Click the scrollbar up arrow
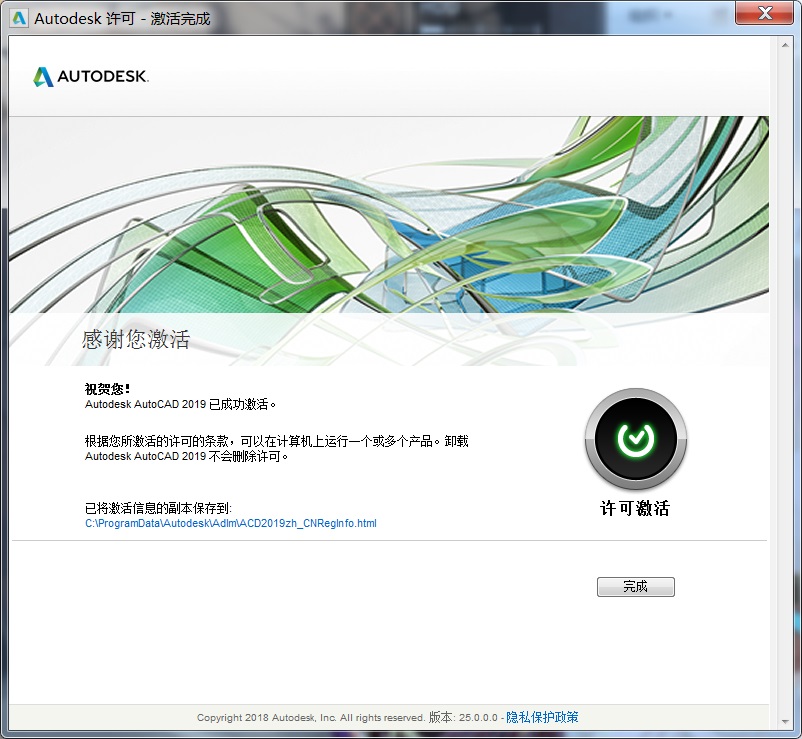The width and height of the screenshot is (802, 739). pyautogui.click(x=785, y=46)
